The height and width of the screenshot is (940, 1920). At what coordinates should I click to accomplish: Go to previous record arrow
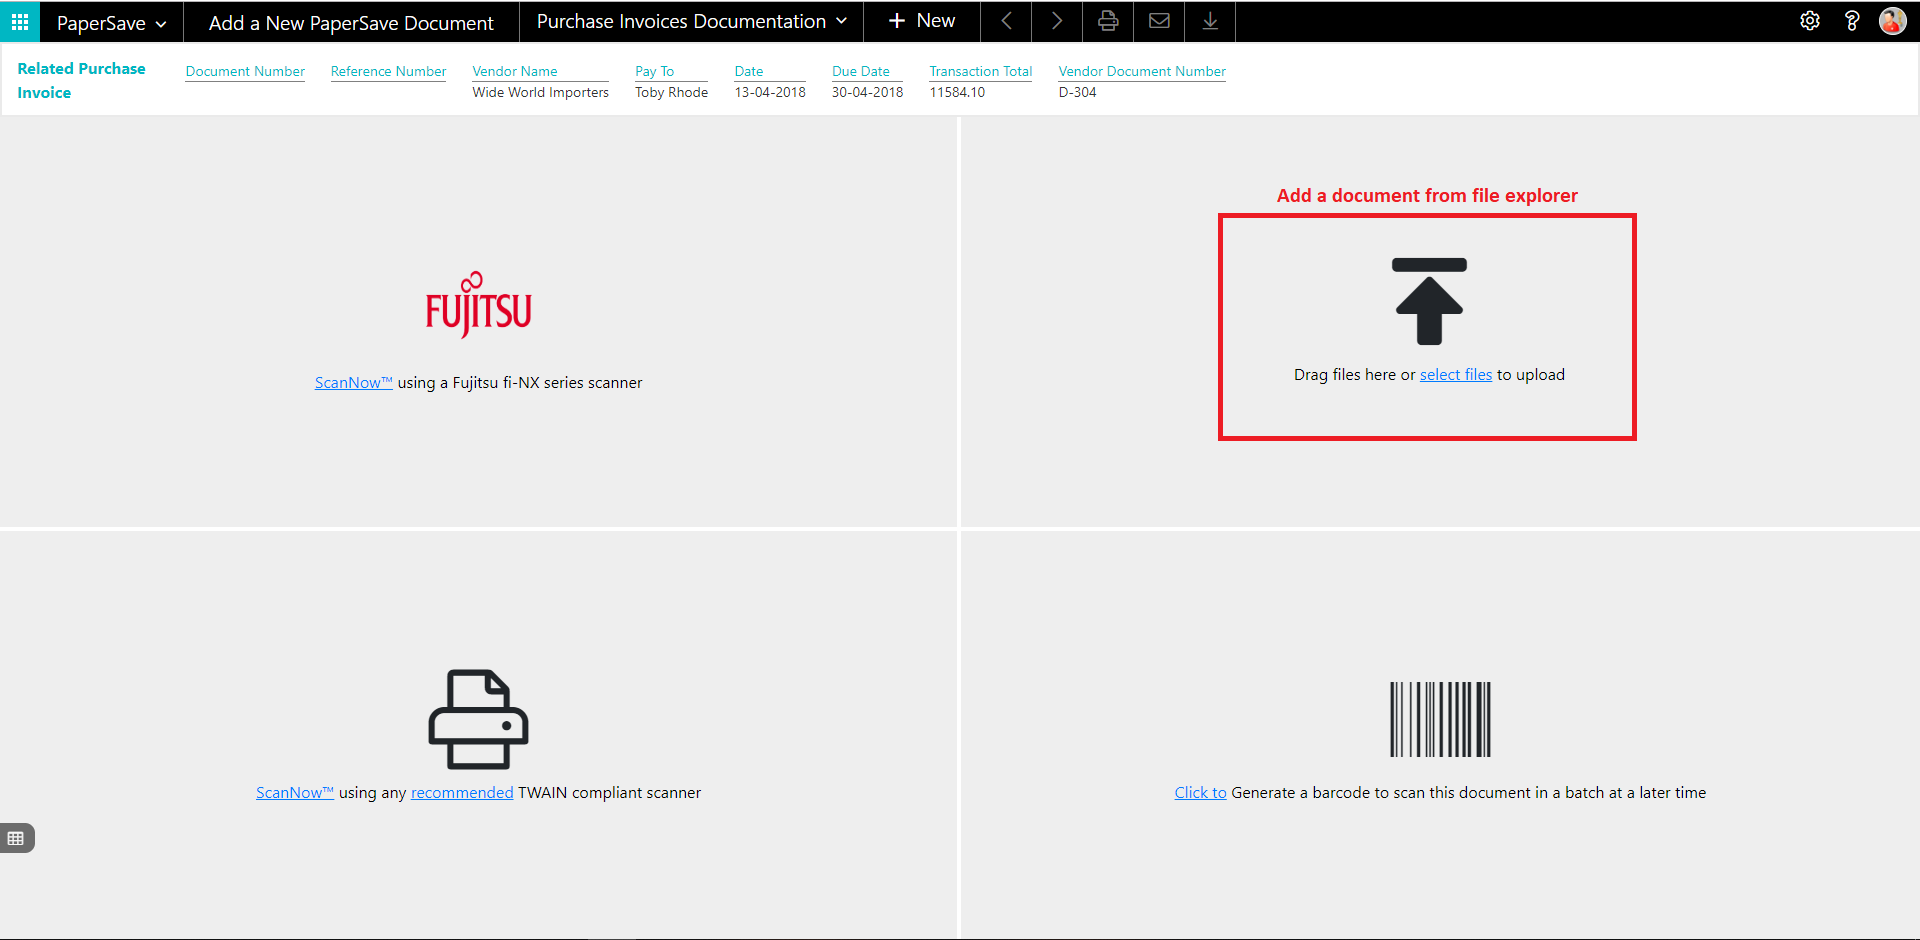pyautogui.click(x=1007, y=21)
